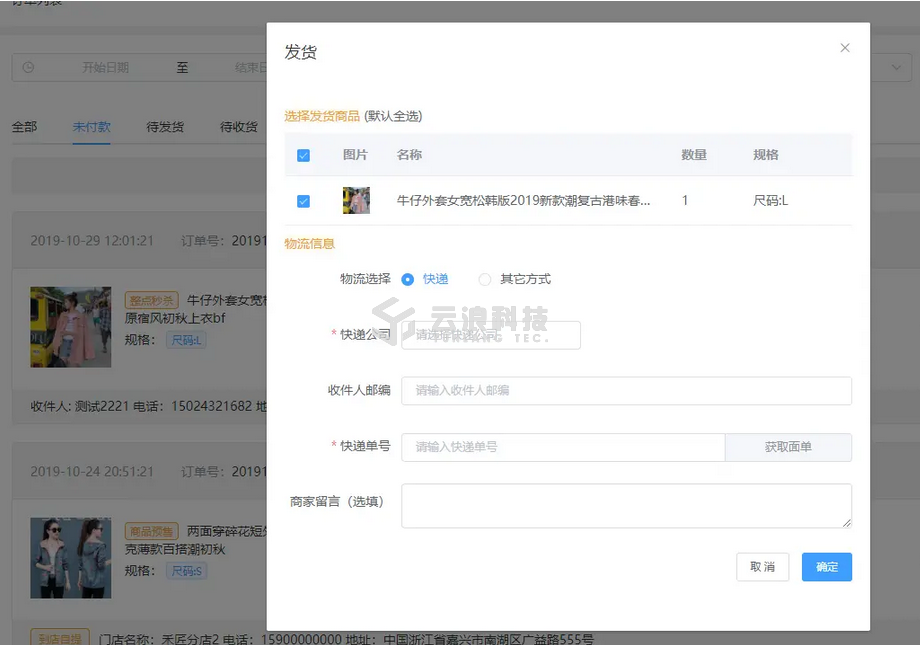Screen dimensions: 920x645
Task: Open the 待收货 tab
Action: pos(239,127)
